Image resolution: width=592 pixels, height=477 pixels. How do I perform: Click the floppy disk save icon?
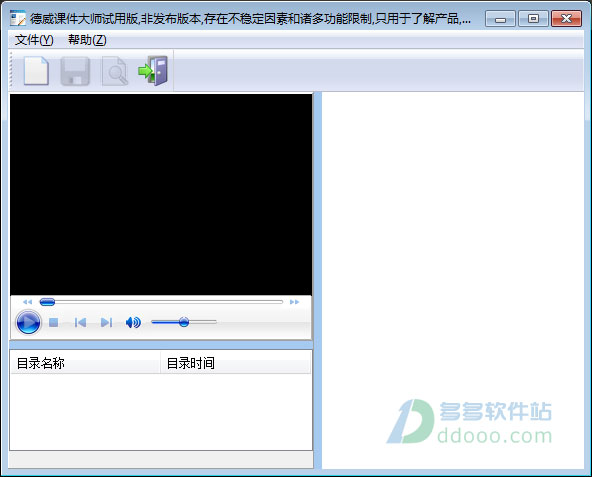pos(75,71)
